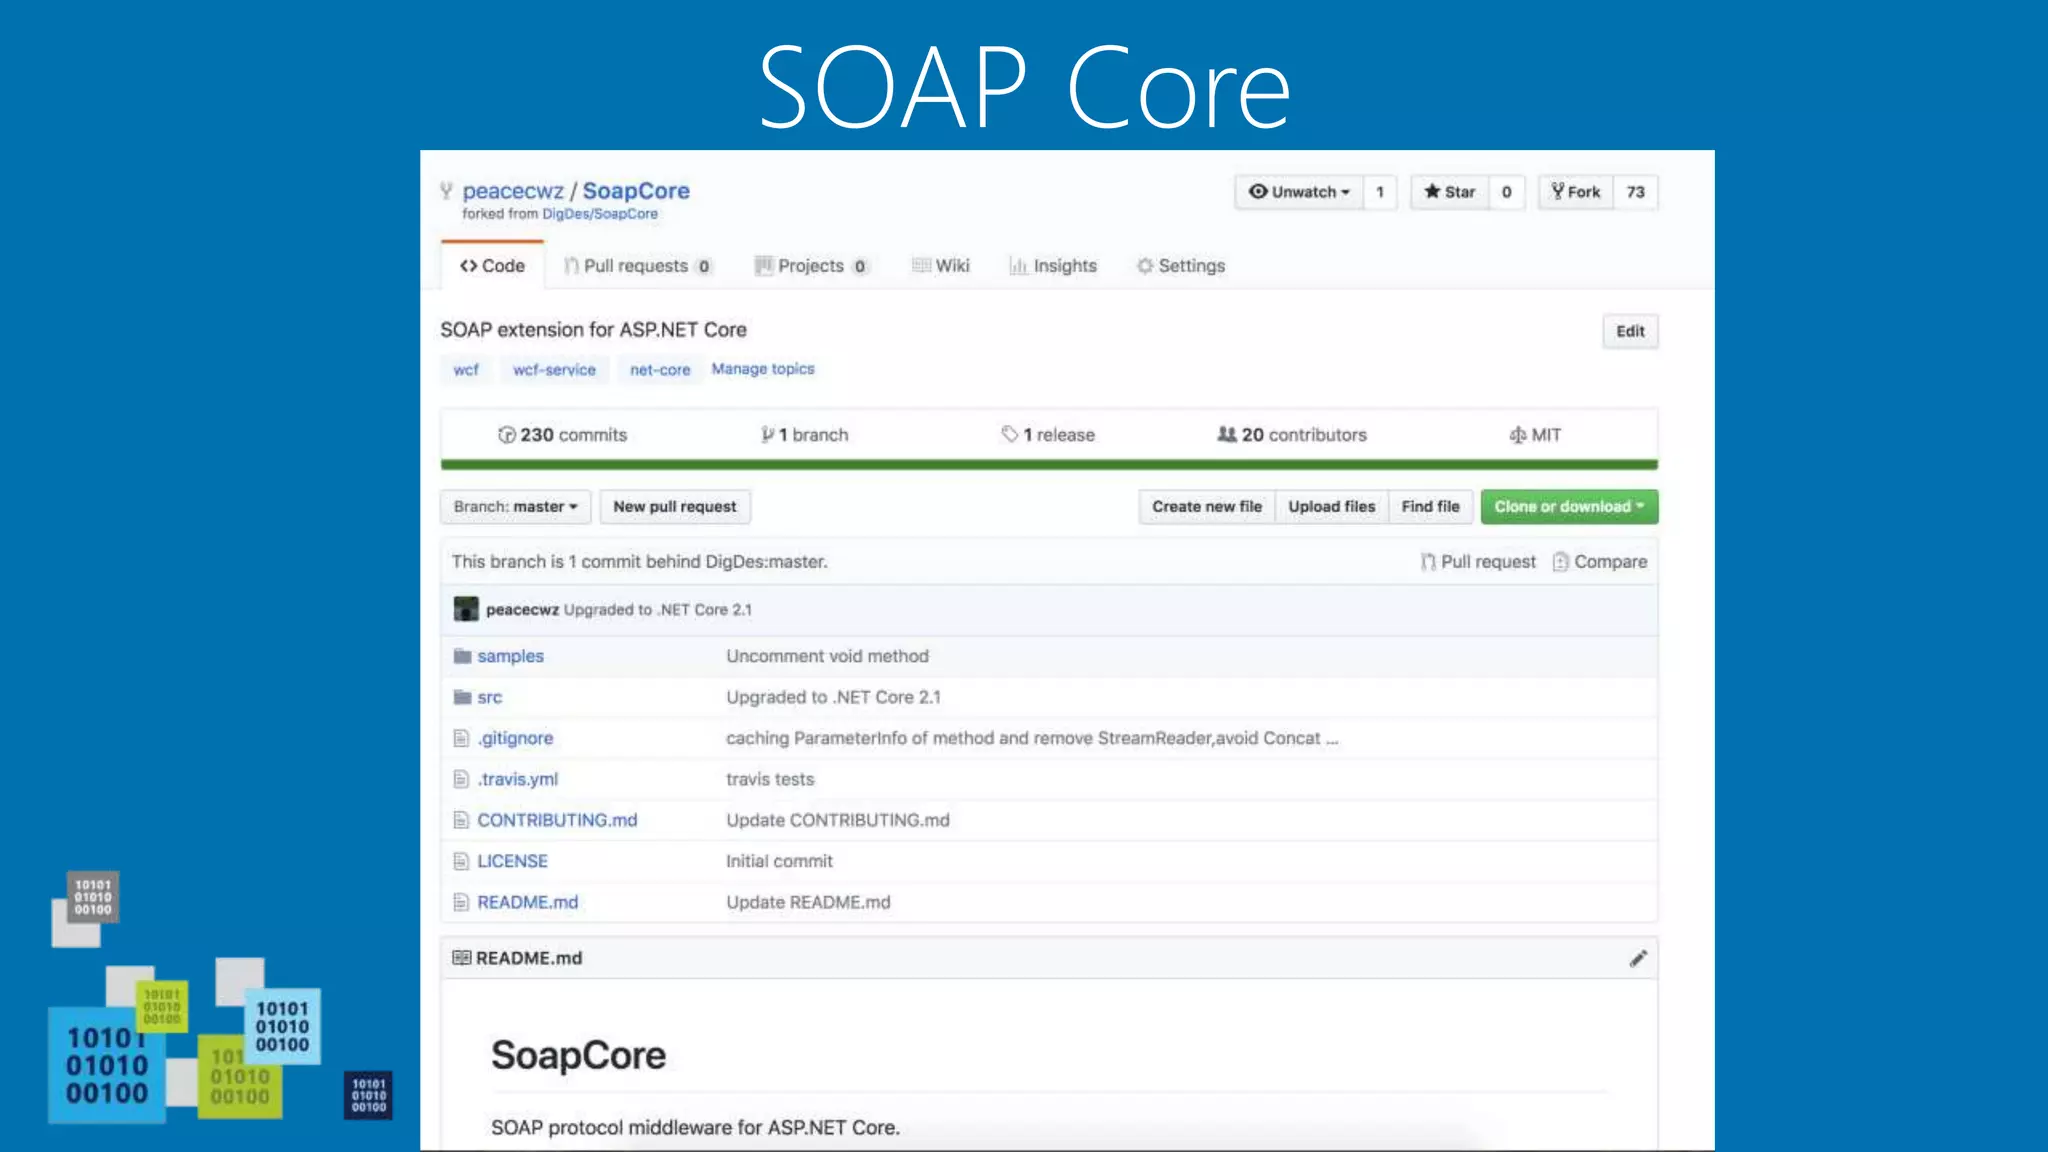Click 'Update README.md' commit message
This screenshot has height=1152, width=2048.
808,902
